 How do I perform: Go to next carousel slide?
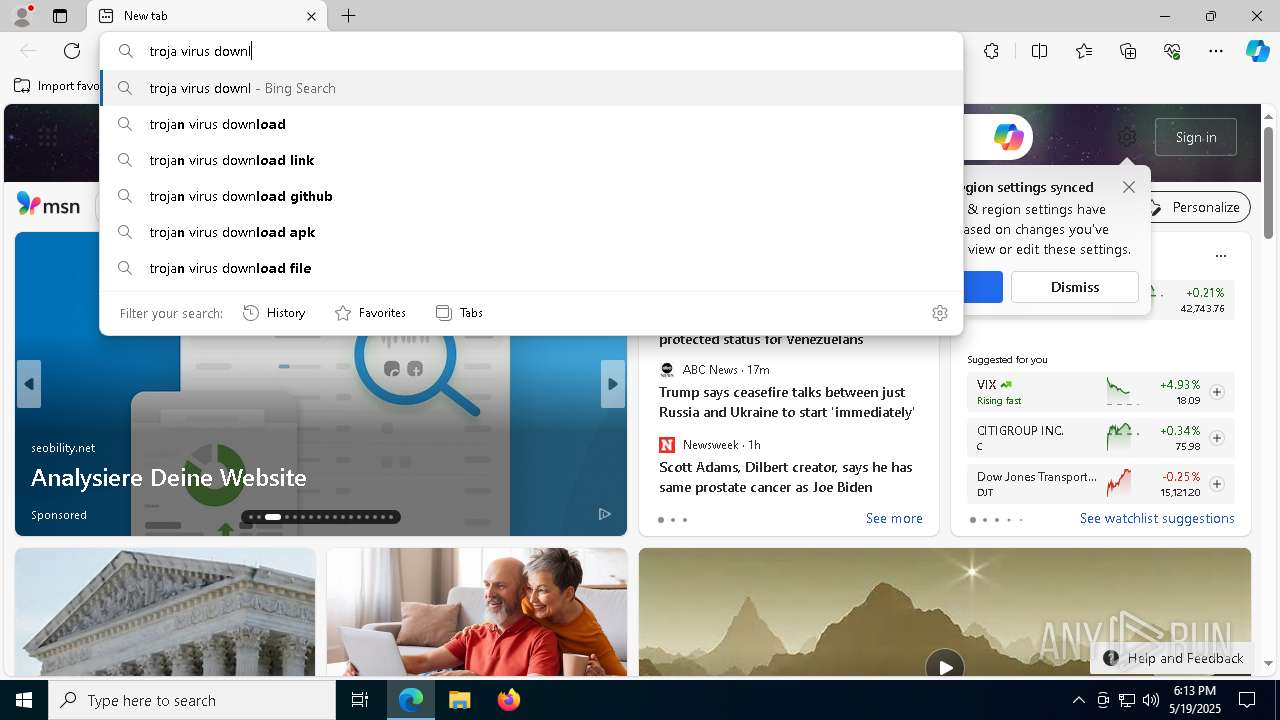[613, 384]
